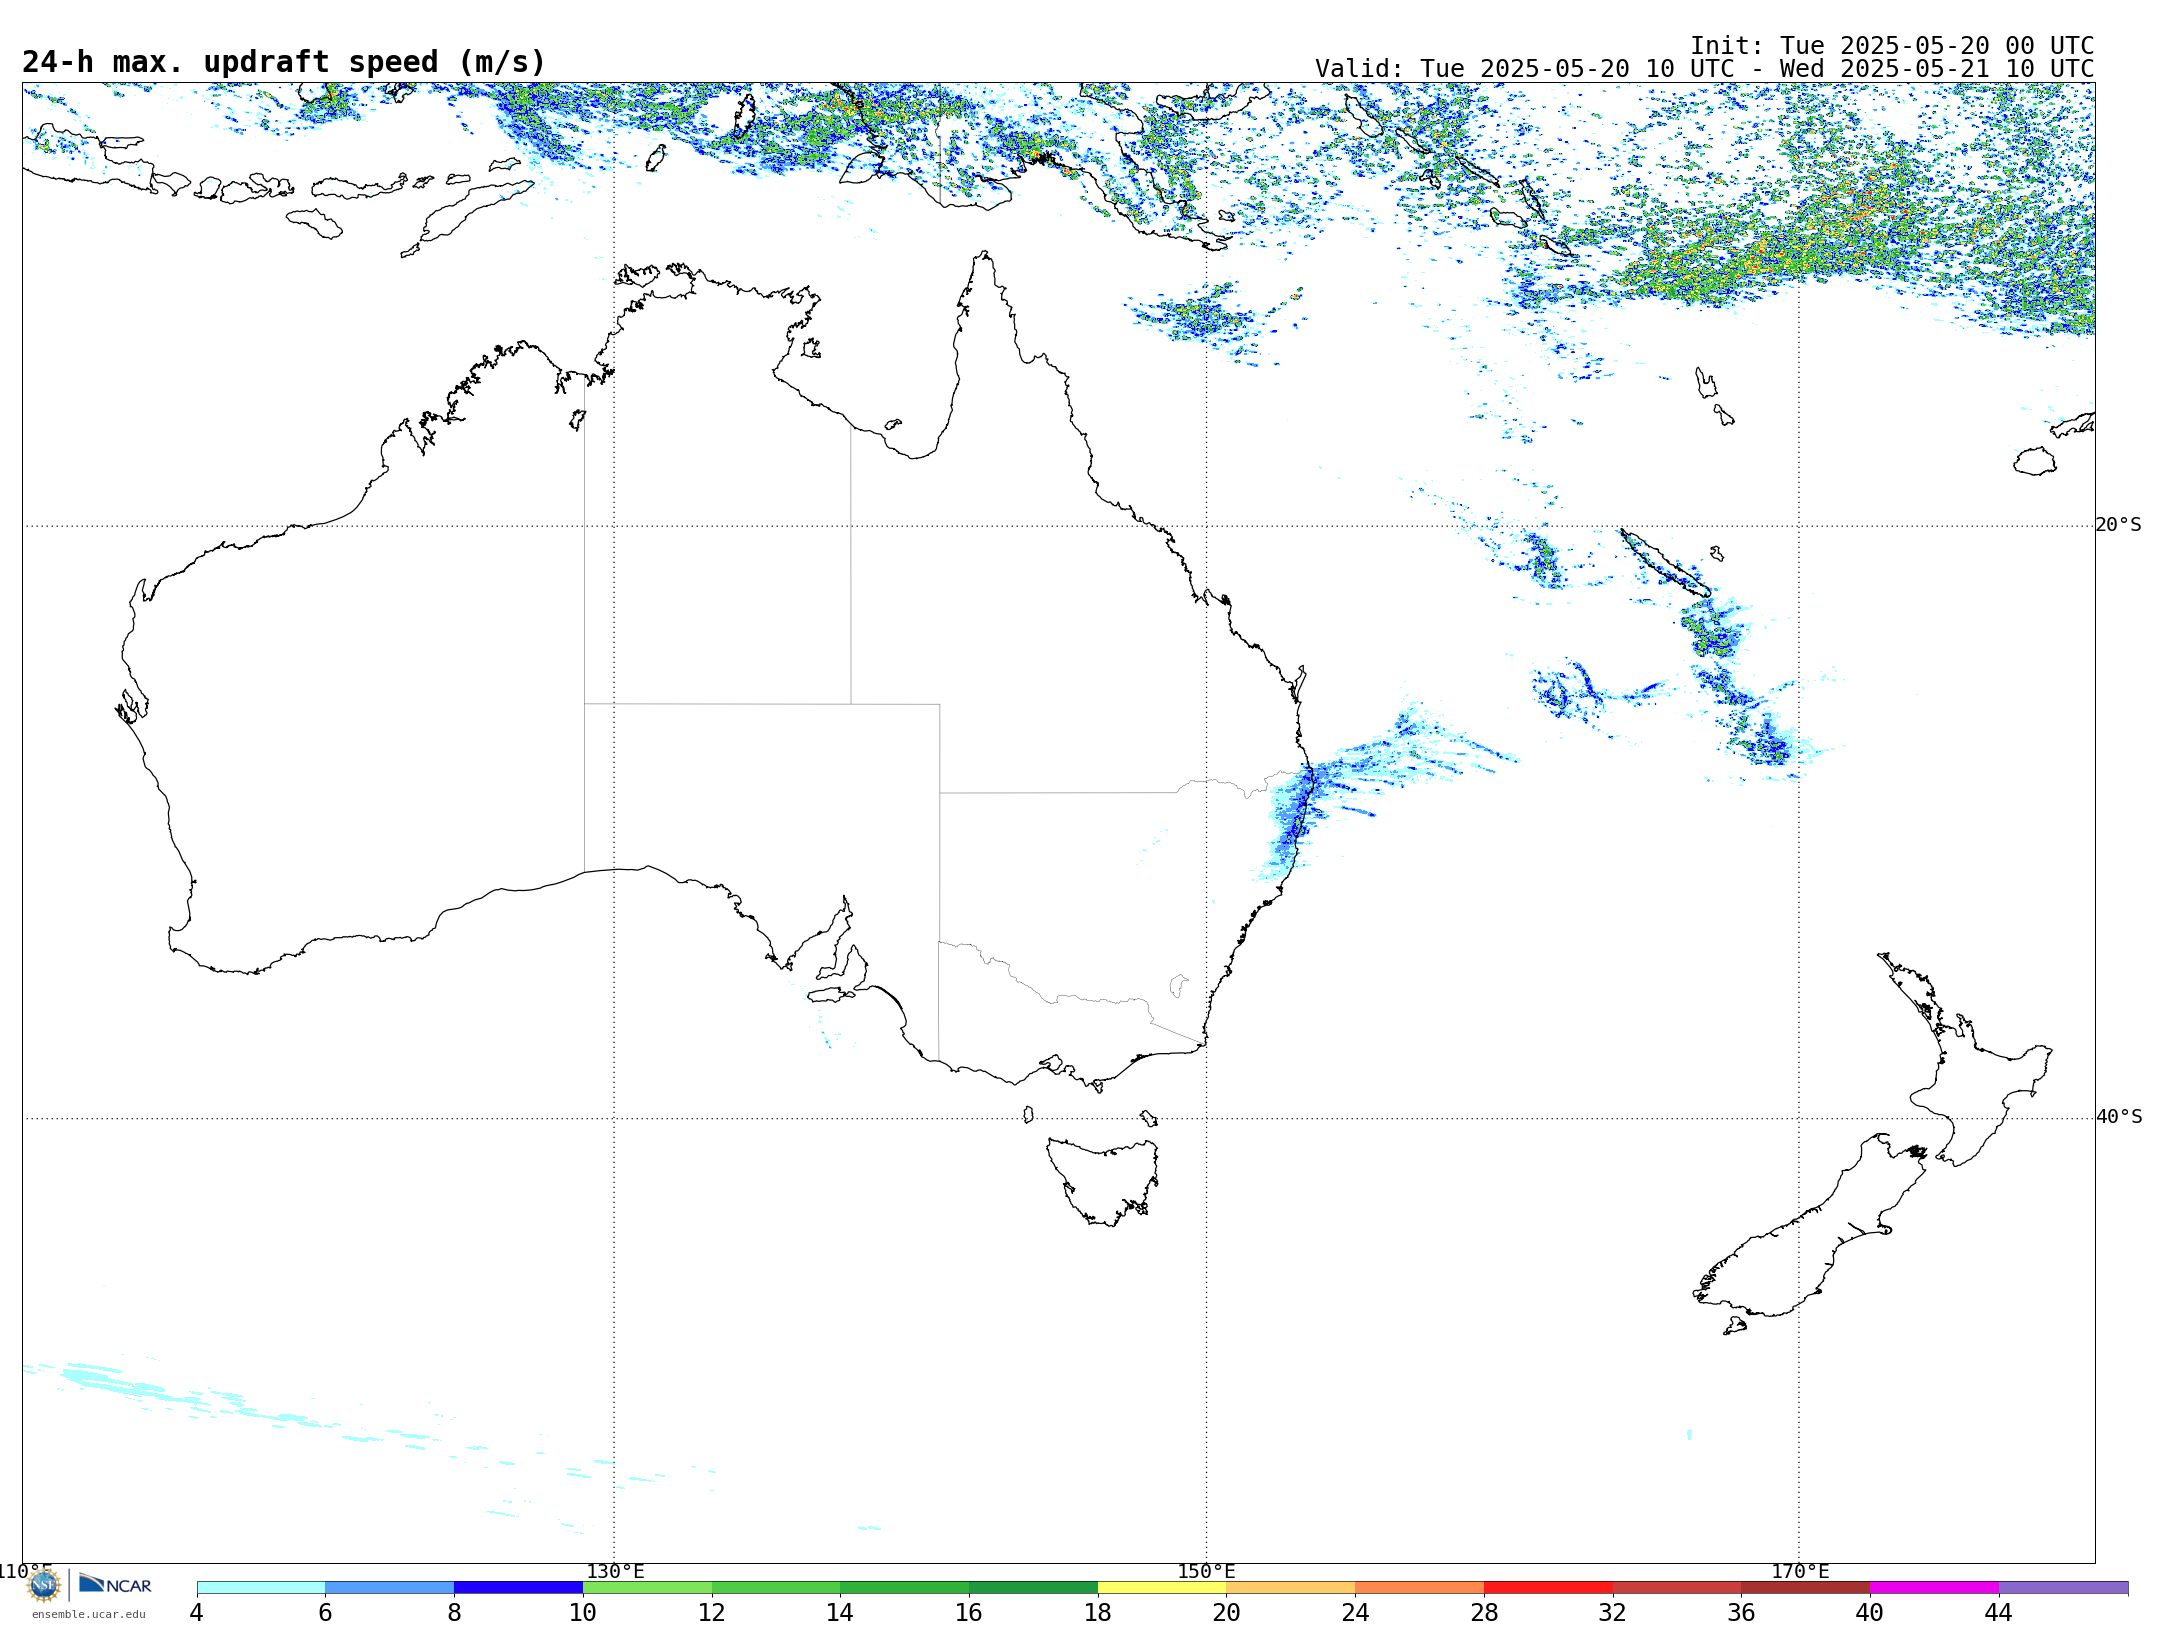Viewport: 2160px width, 1626px height.
Task: Click the colorbar tick label '24'
Action: (1355, 1612)
